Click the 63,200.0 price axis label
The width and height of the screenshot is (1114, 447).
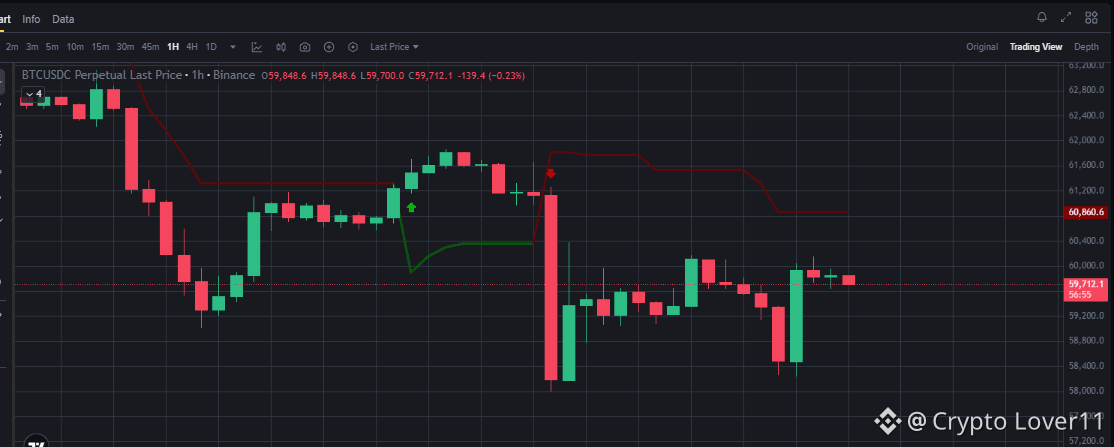1086,65
